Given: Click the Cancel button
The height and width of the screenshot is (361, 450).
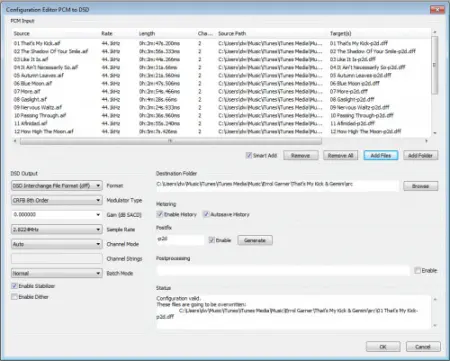Looking at the screenshot, I should [423, 347].
